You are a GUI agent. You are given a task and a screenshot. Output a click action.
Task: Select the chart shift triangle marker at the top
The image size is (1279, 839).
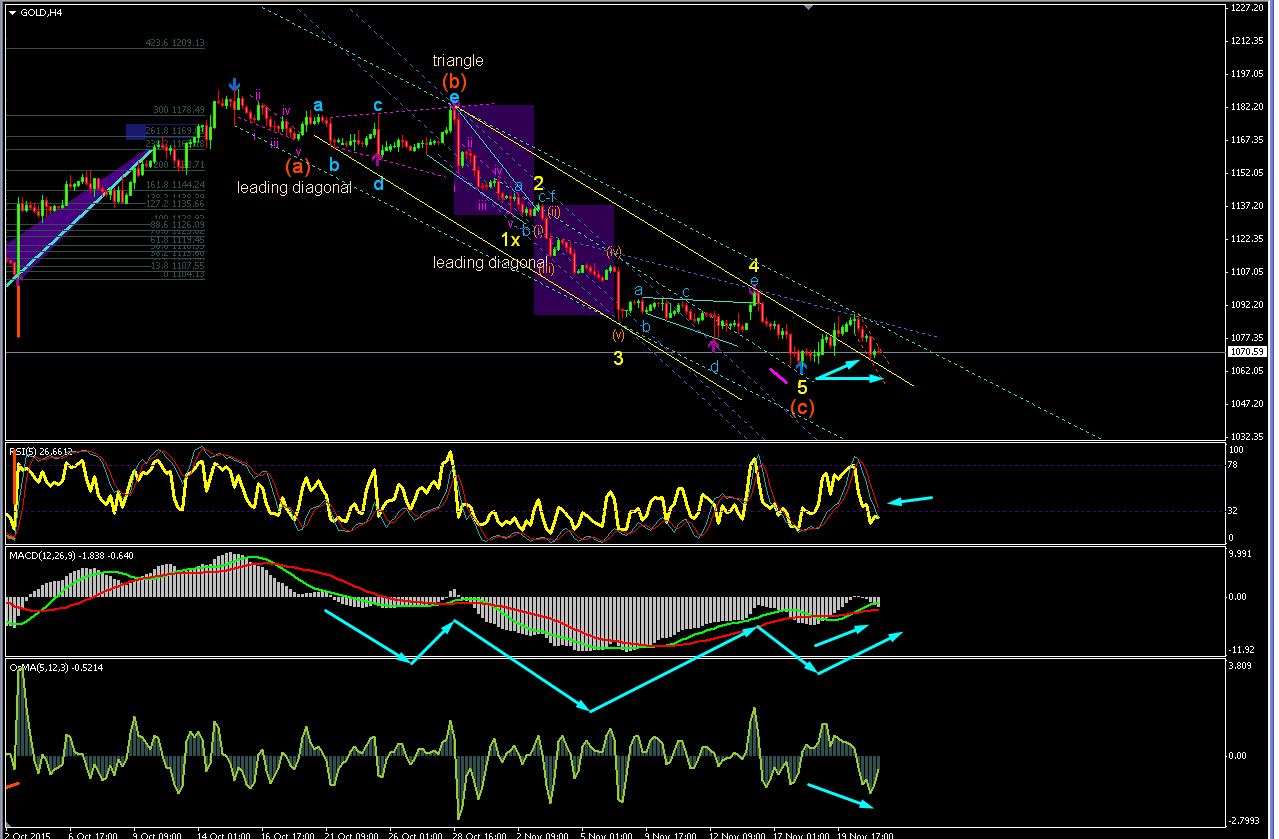tap(808, 8)
